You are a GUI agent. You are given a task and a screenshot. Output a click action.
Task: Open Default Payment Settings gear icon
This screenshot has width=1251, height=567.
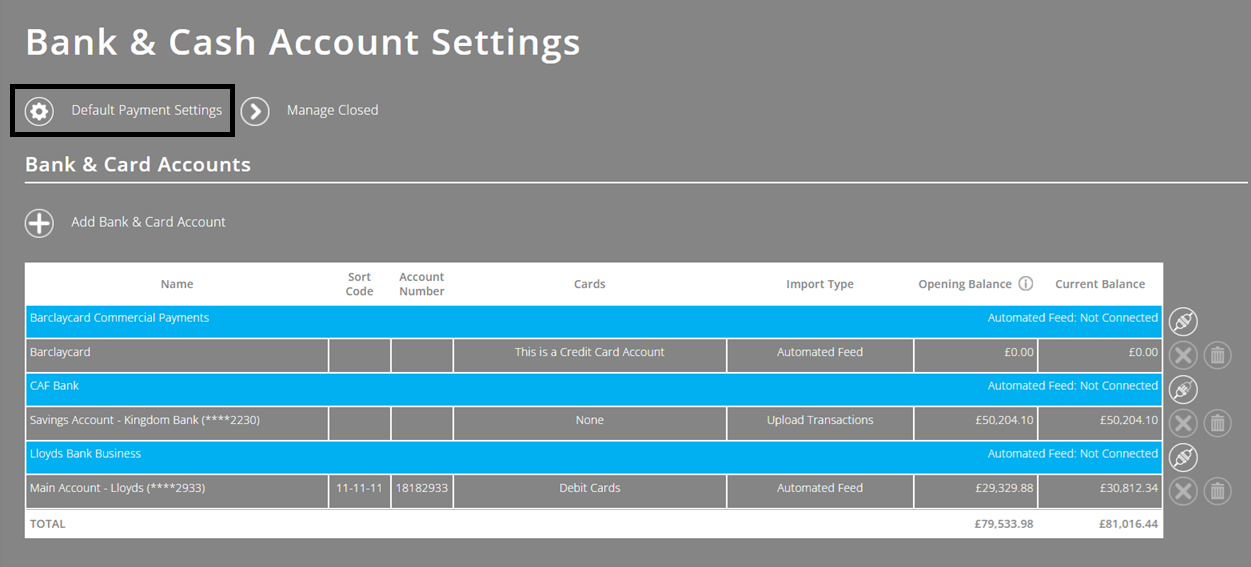tap(39, 111)
